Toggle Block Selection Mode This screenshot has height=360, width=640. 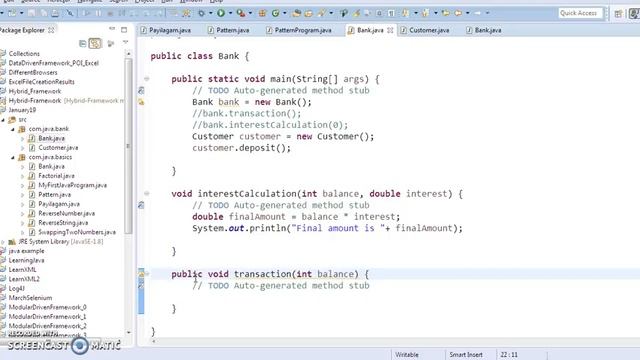click(379, 13)
